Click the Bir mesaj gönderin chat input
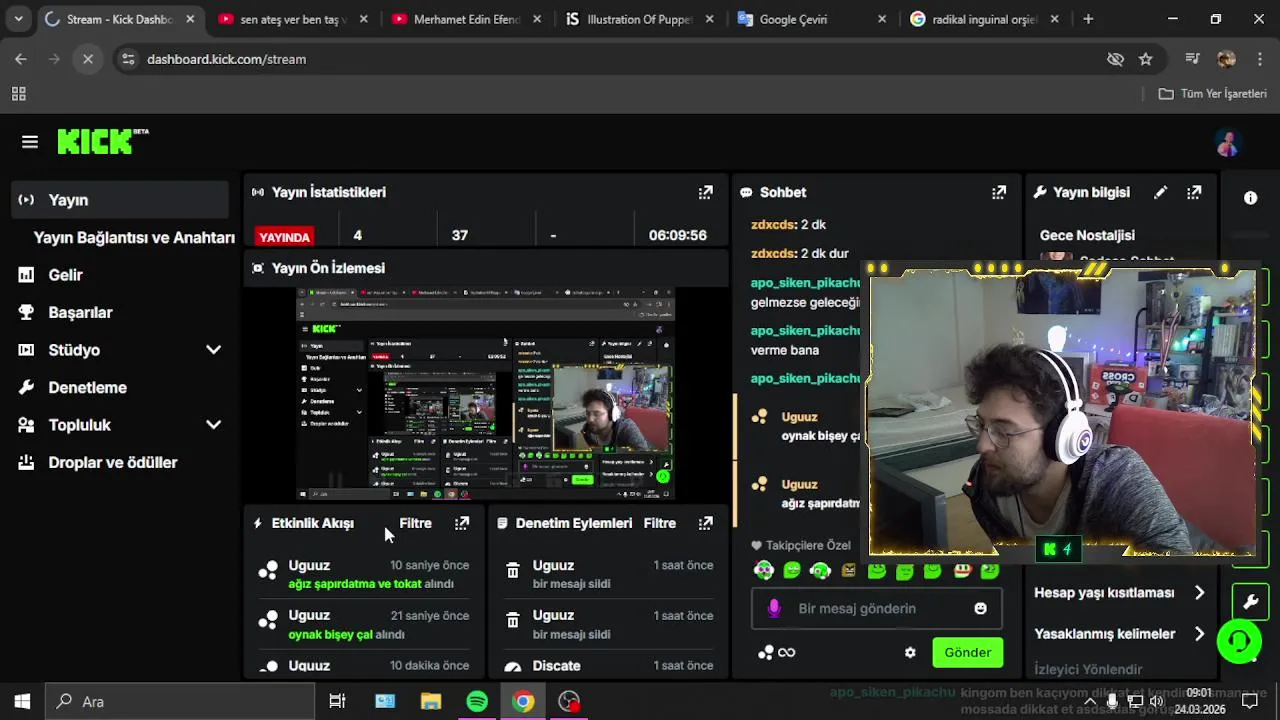This screenshot has width=1280, height=720. tap(877, 608)
